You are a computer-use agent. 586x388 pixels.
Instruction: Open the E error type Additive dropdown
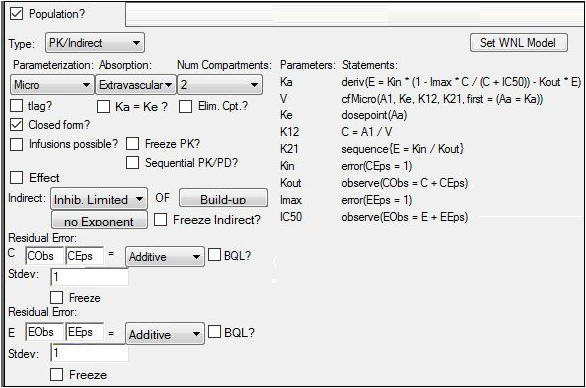[165, 333]
